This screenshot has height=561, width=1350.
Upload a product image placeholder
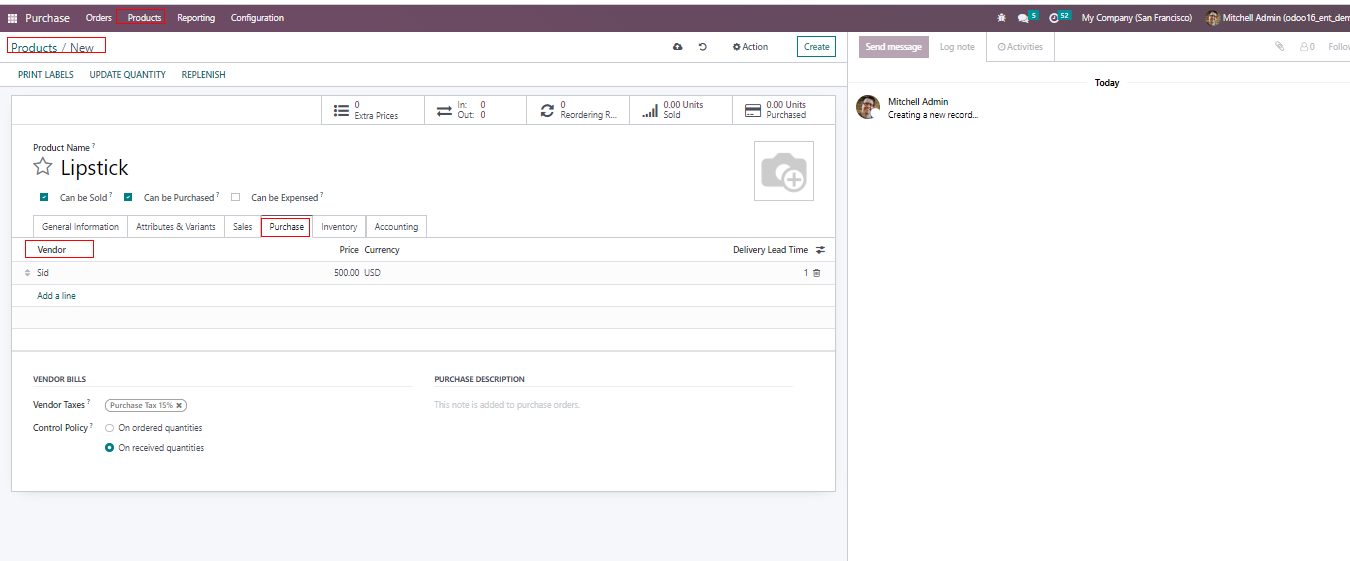[x=783, y=171]
